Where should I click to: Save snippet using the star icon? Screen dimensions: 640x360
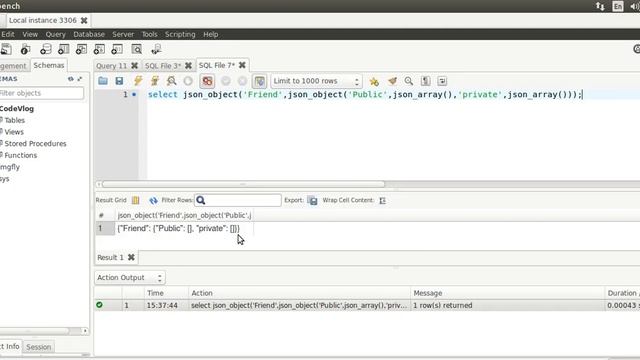(x=374, y=81)
